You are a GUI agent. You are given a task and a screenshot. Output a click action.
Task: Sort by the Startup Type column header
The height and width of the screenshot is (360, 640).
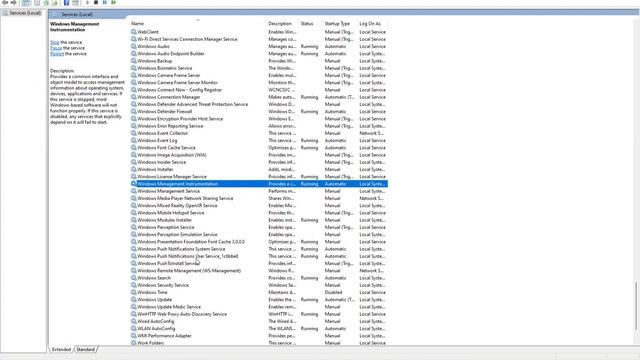click(x=337, y=24)
